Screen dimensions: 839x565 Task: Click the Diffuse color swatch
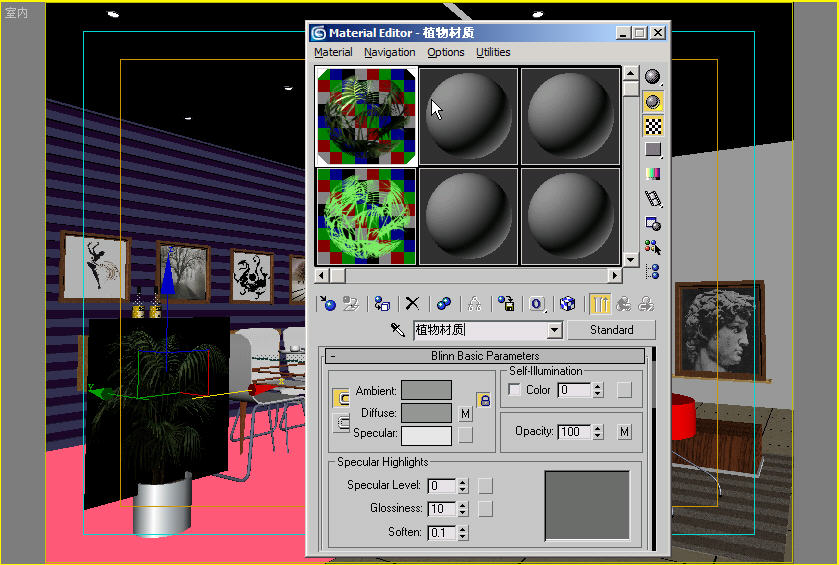point(426,413)
